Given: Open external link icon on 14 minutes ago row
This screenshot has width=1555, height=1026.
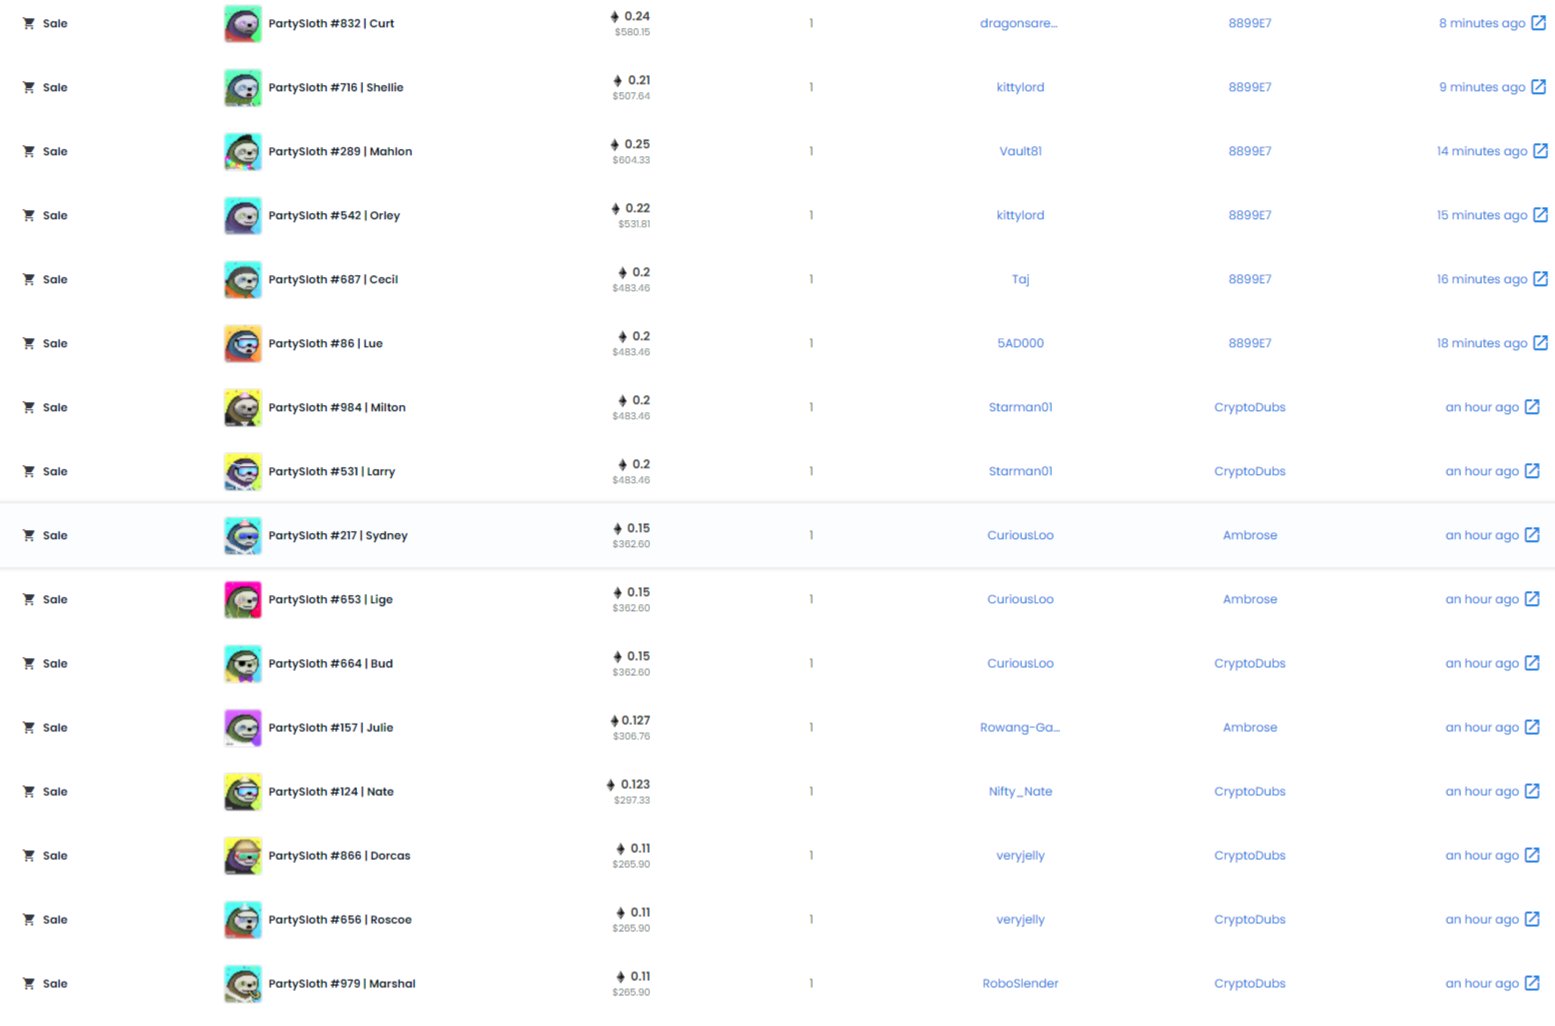Looking at the screenshot, I should (x=1540, y=151).
